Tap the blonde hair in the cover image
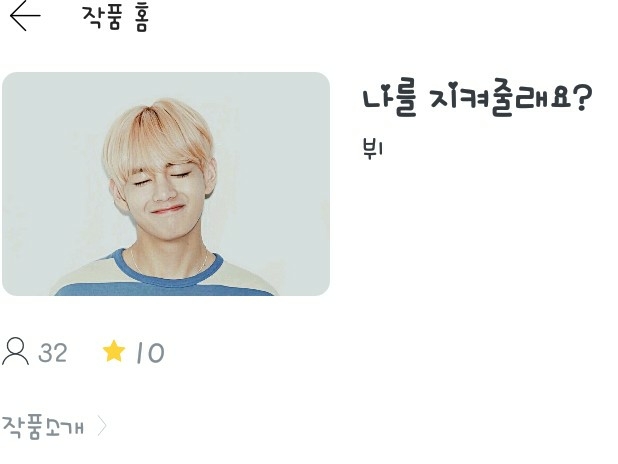This screenshot has height=464, width=618. [158, 134]
